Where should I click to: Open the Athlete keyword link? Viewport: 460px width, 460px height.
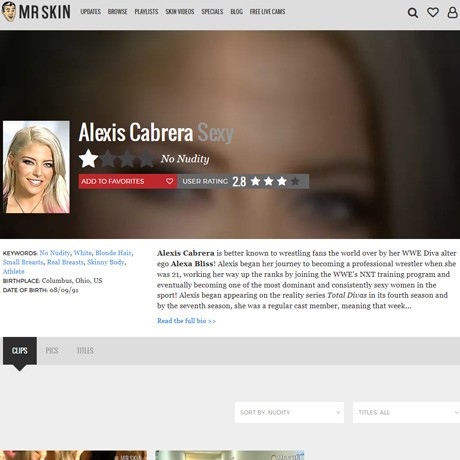pos(13,271)
